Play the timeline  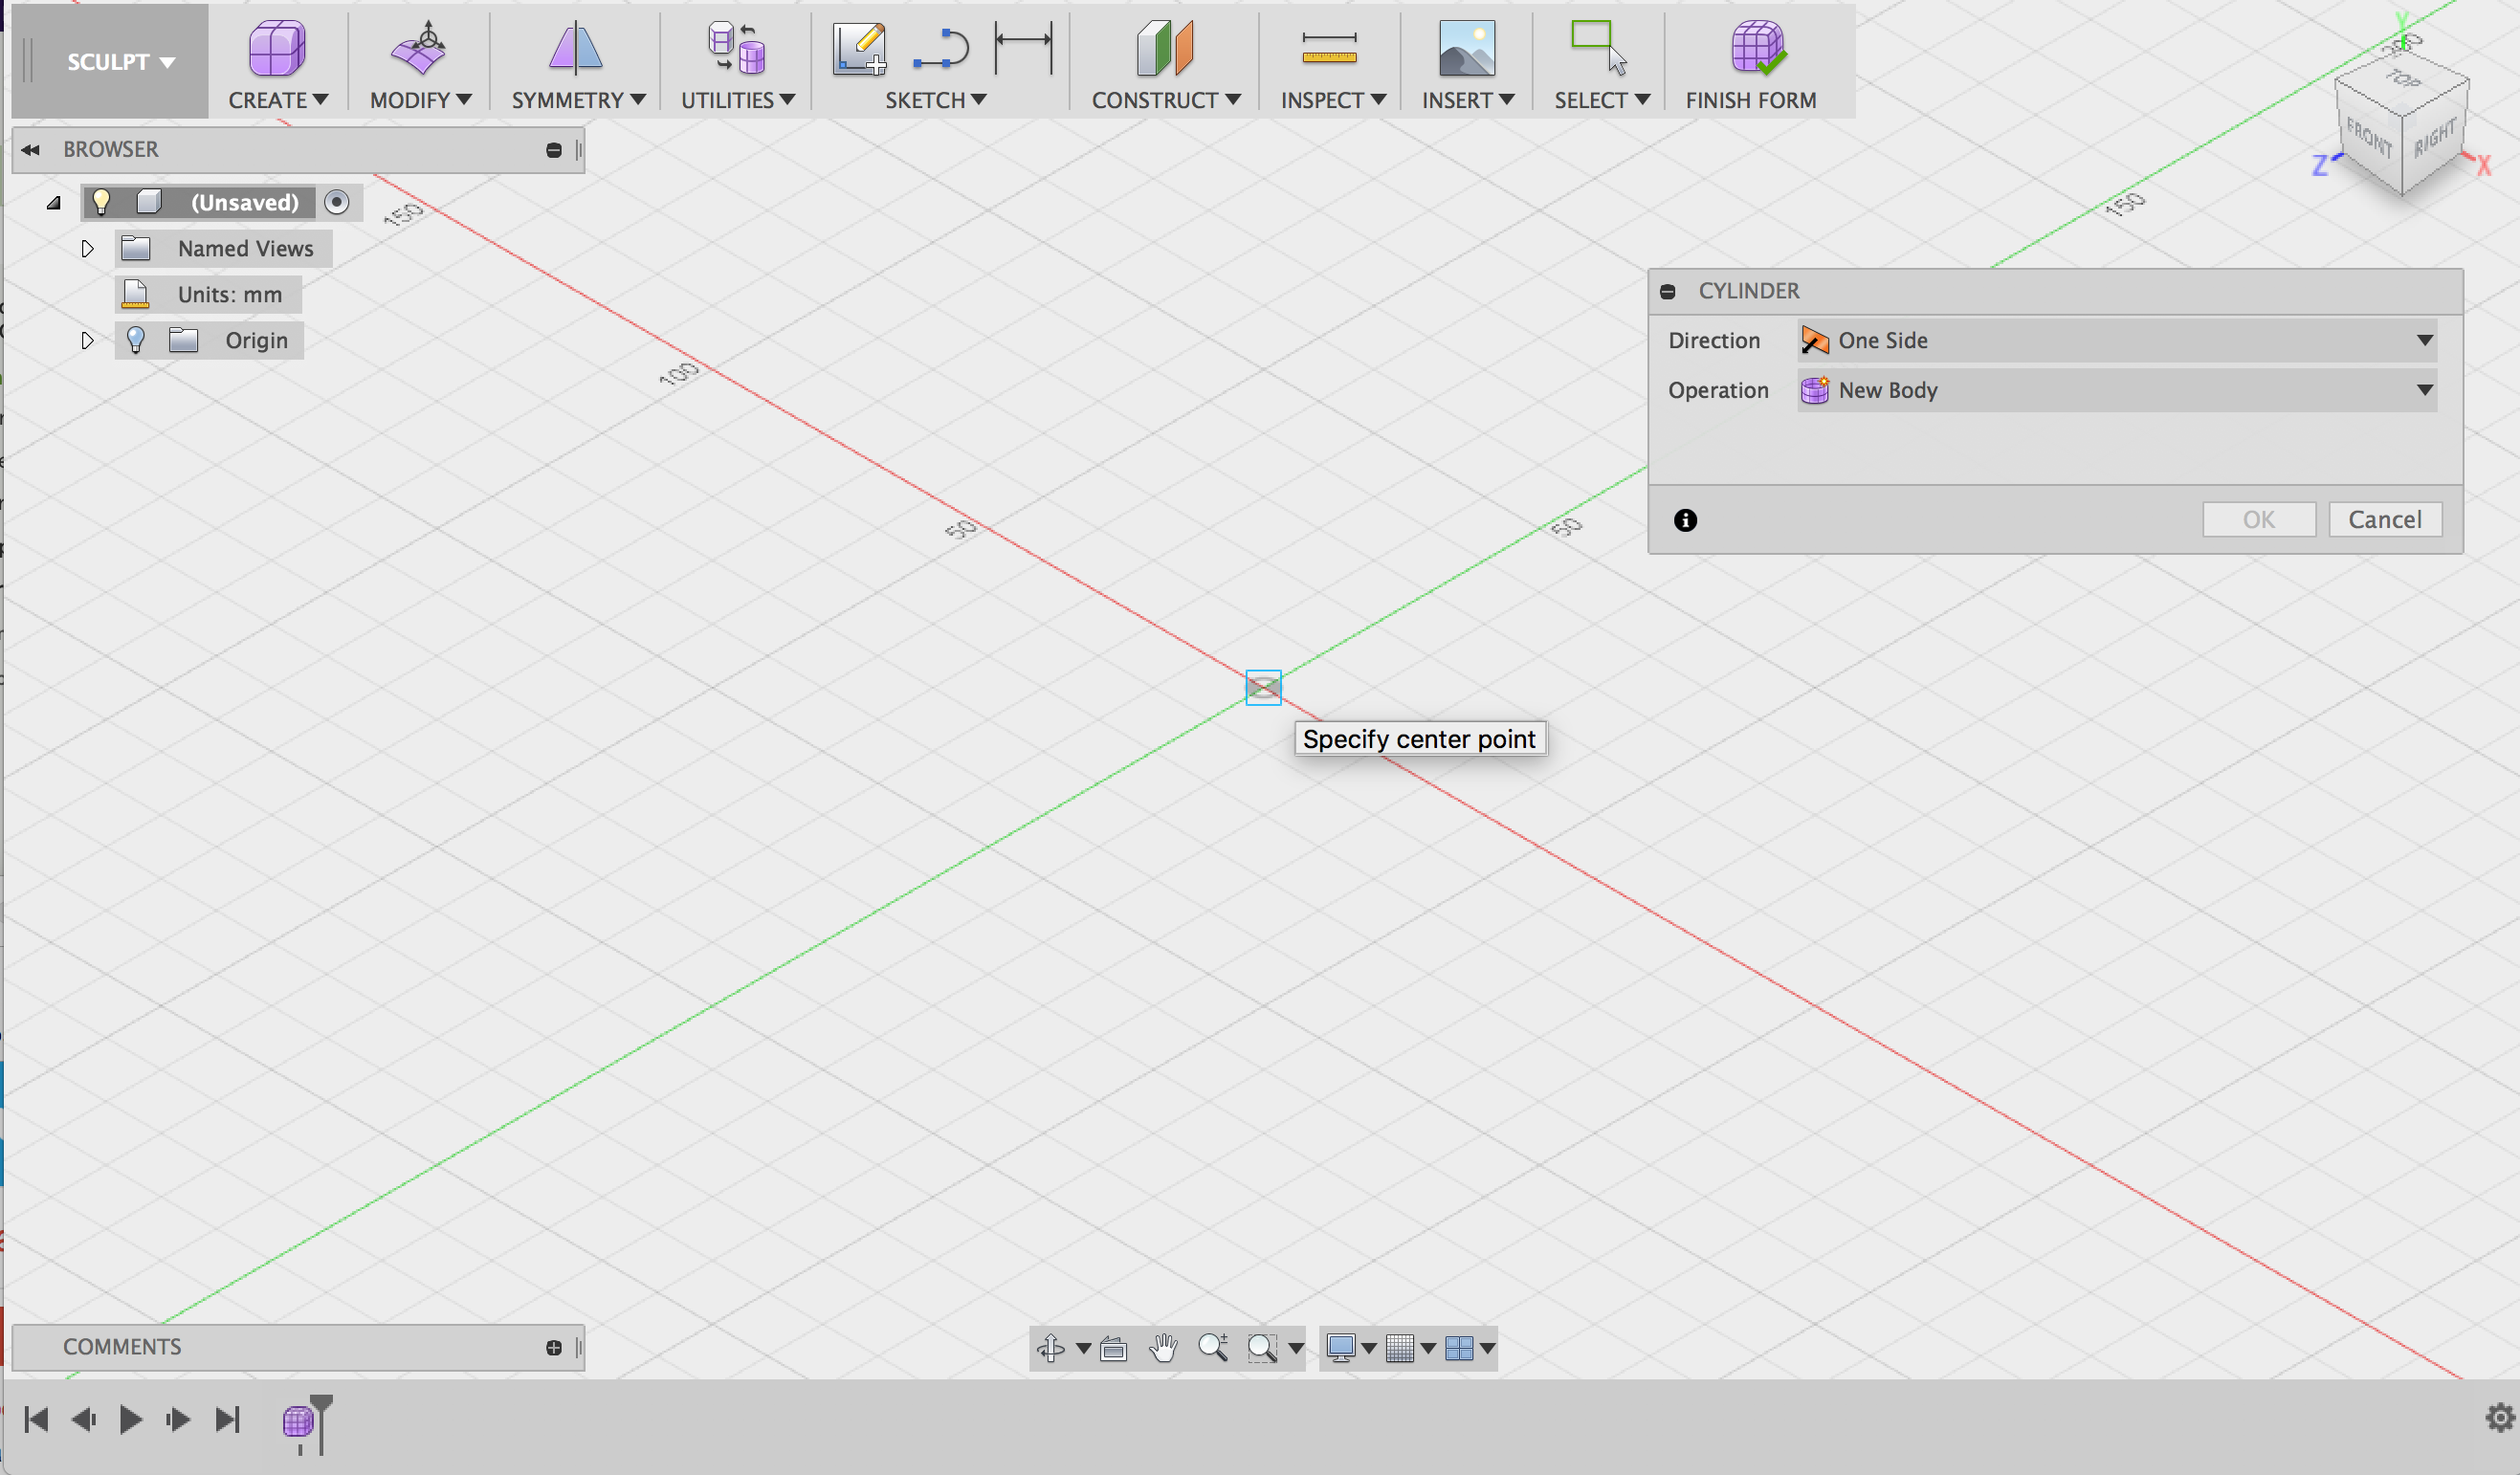click(x=130, y=1419)
